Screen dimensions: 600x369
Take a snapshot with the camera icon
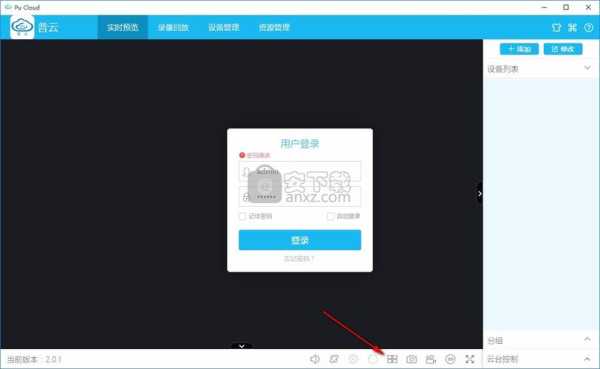412,359
